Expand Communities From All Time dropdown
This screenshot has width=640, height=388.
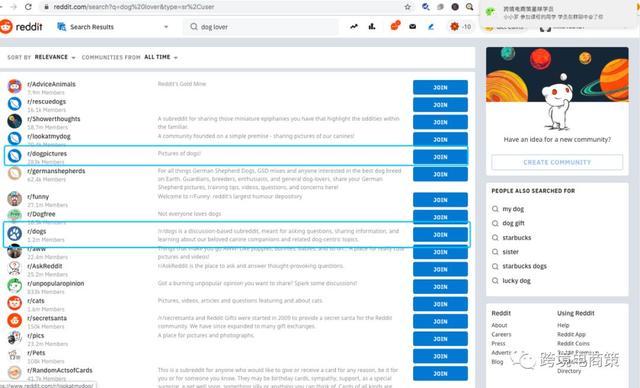(161, 57)
